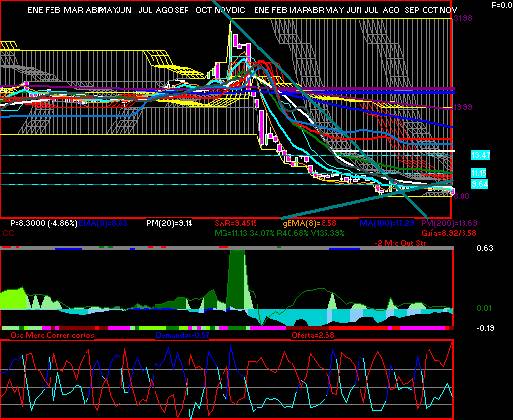This screenshot has height=420, width=513.
Task: Click the tall dark green oscillator spike
Action: point(236,279)
